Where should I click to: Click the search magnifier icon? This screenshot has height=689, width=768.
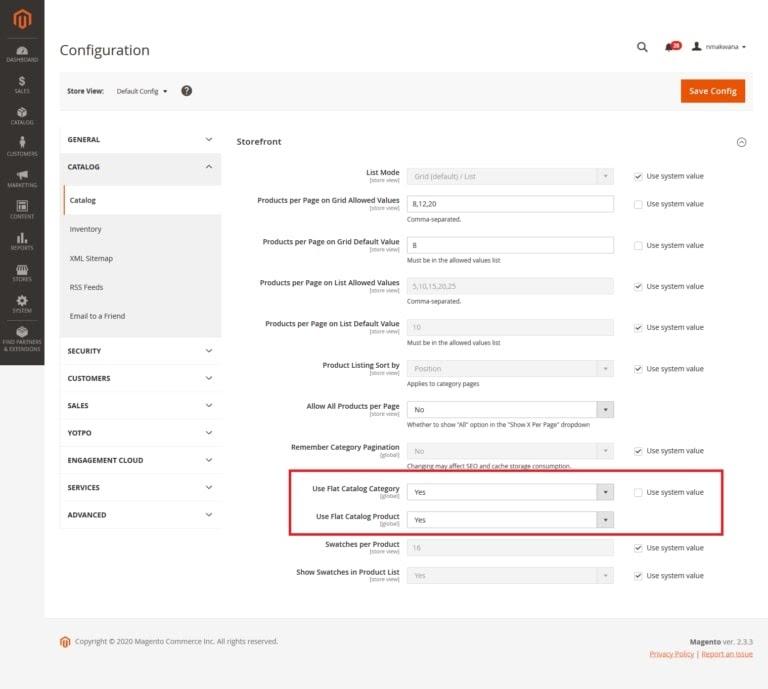coord(642,47)
